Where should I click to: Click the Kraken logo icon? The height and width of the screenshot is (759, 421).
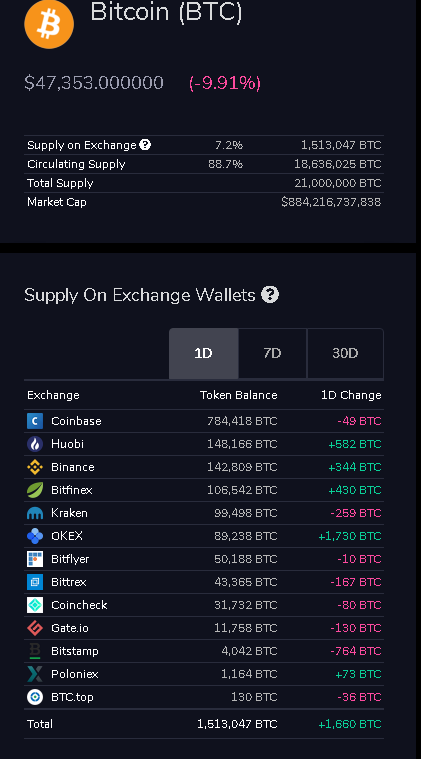click(35, 513)
